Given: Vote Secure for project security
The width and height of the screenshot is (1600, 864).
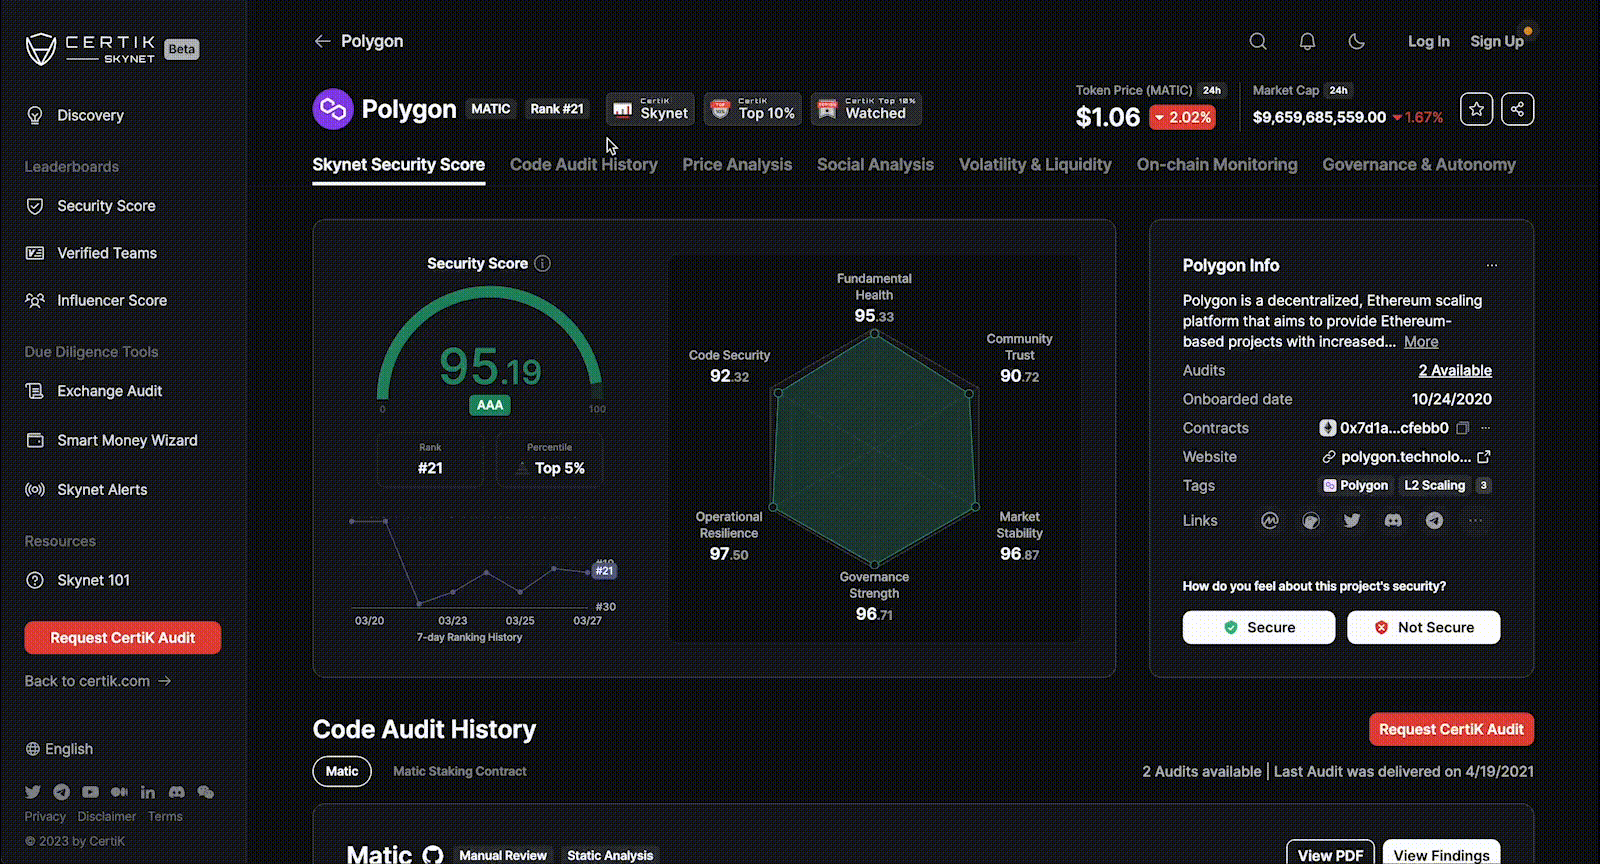Looking at the screenshot, I should tap(1259, 627).
